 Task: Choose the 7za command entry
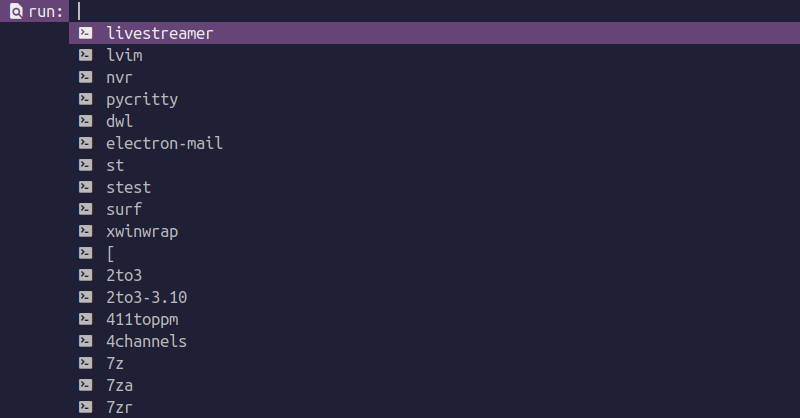434,385
